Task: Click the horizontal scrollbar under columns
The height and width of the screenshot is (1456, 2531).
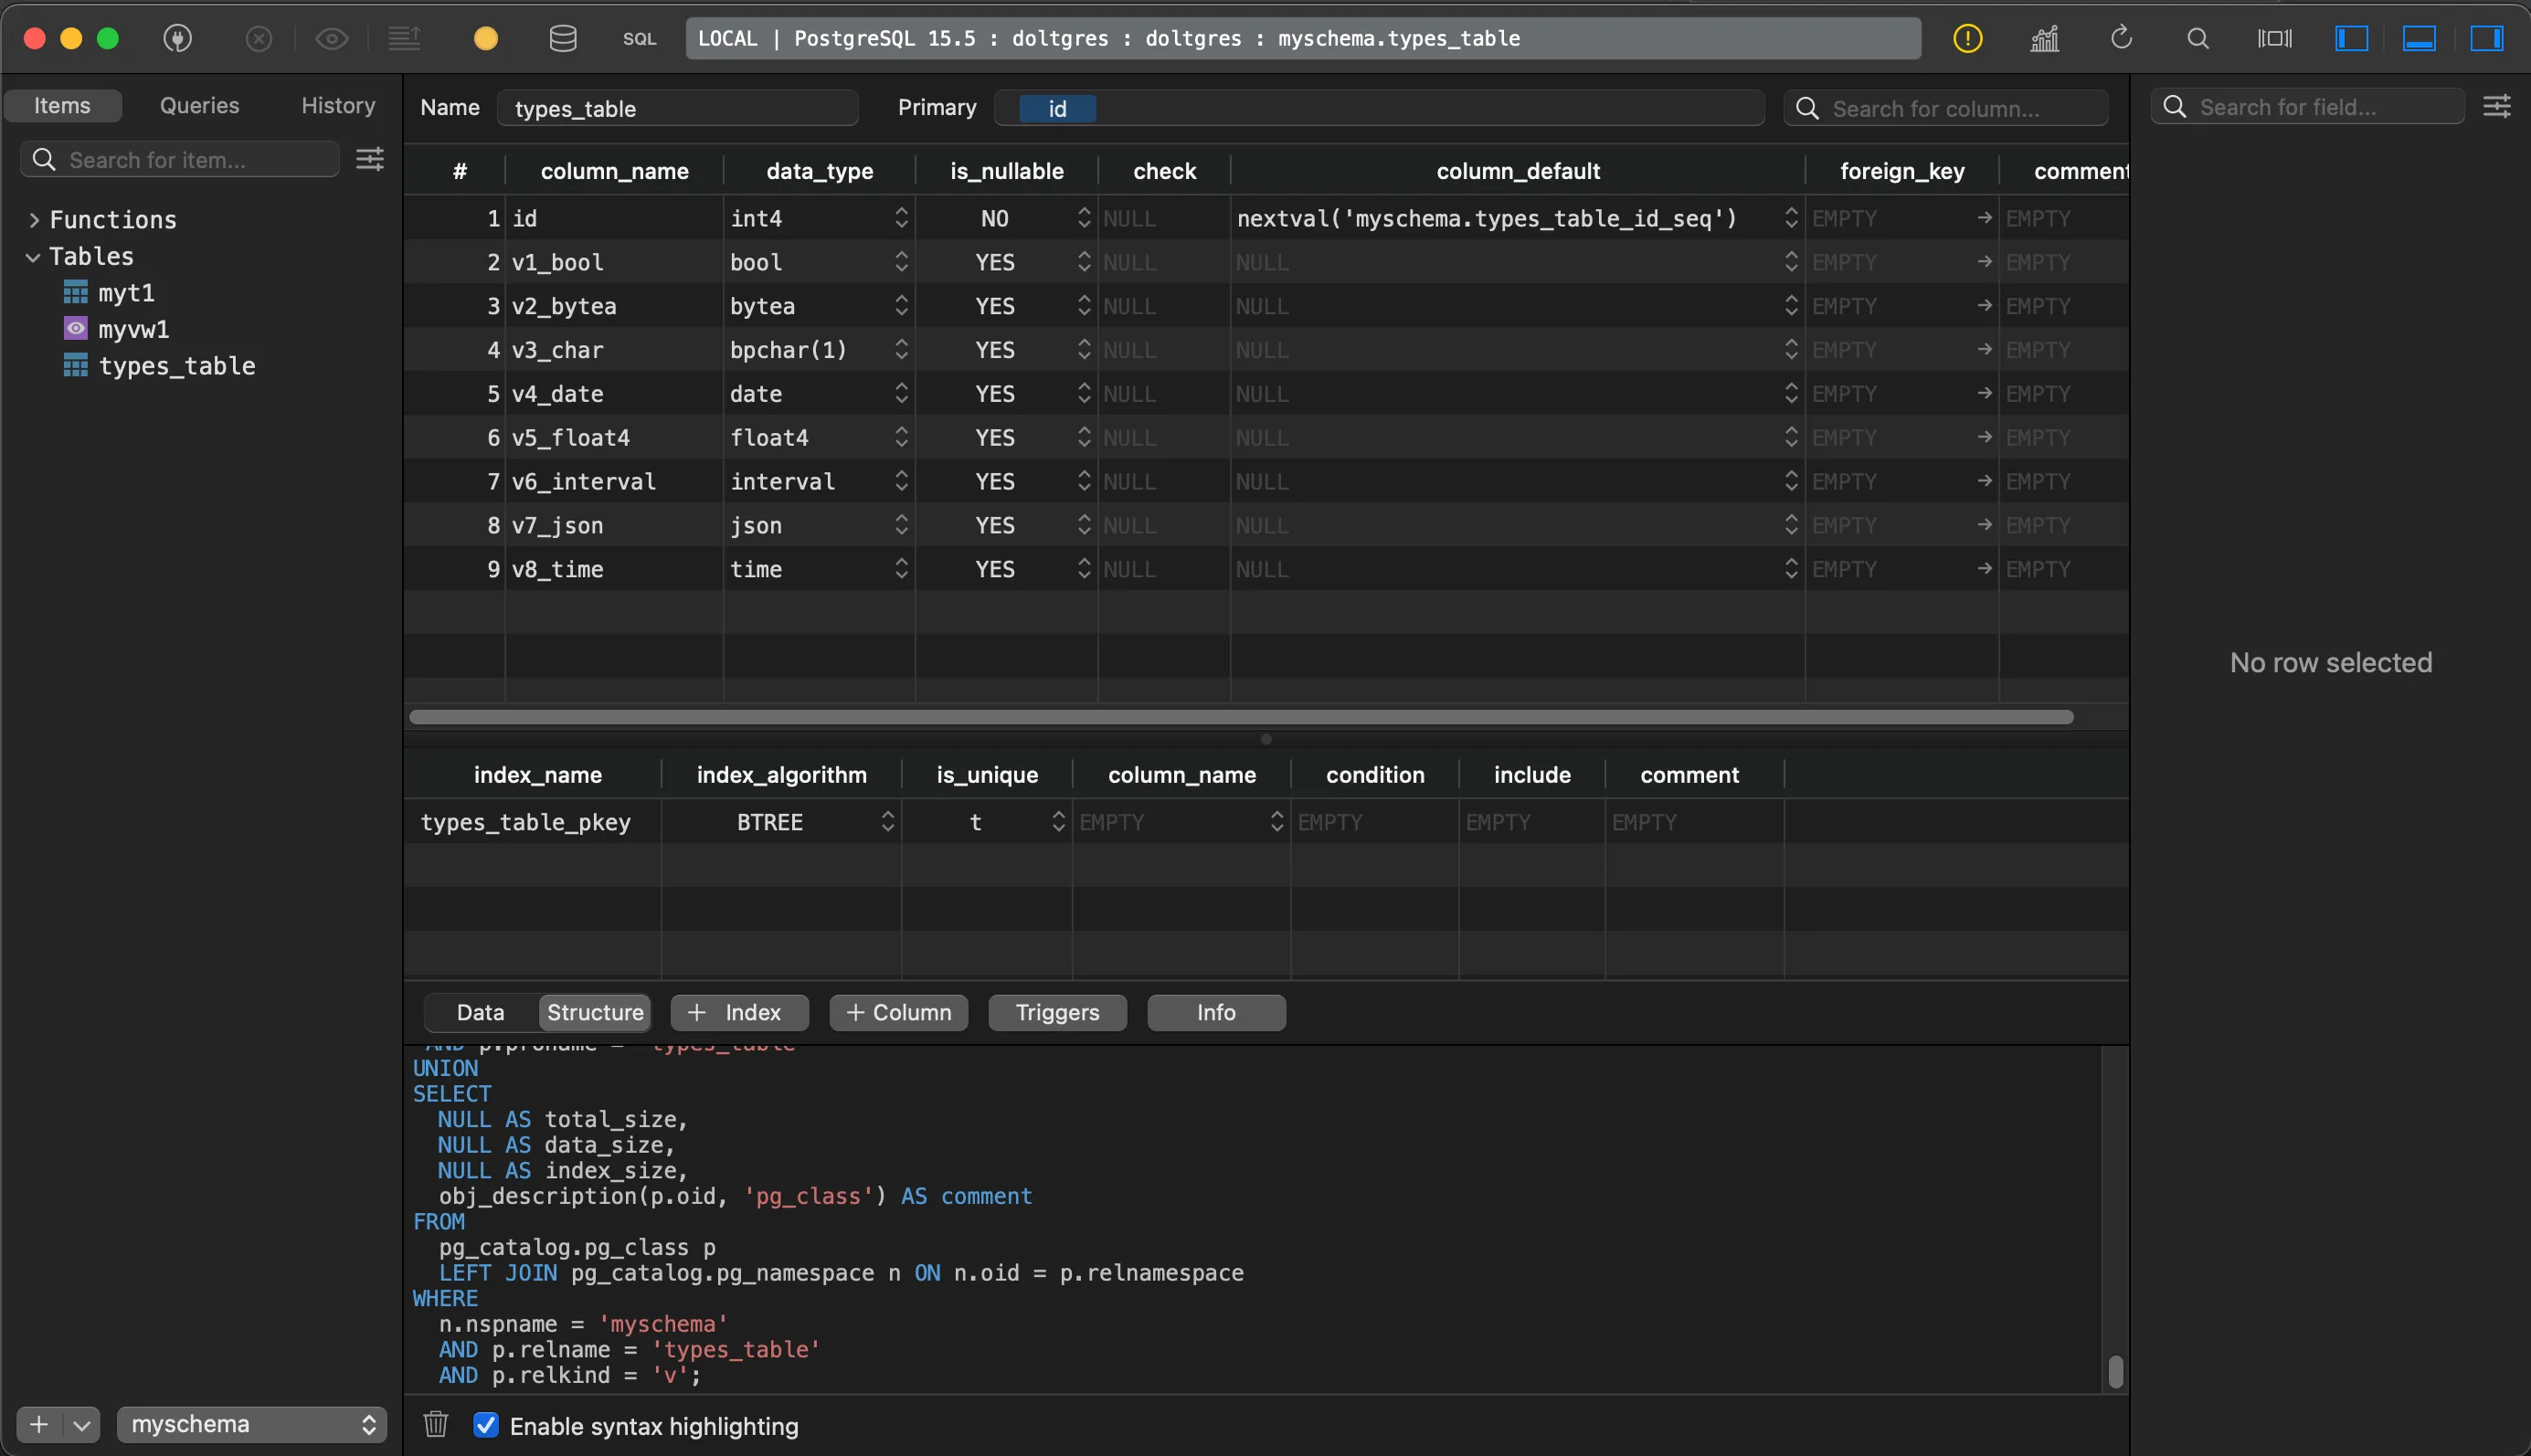Action: 1240,717
